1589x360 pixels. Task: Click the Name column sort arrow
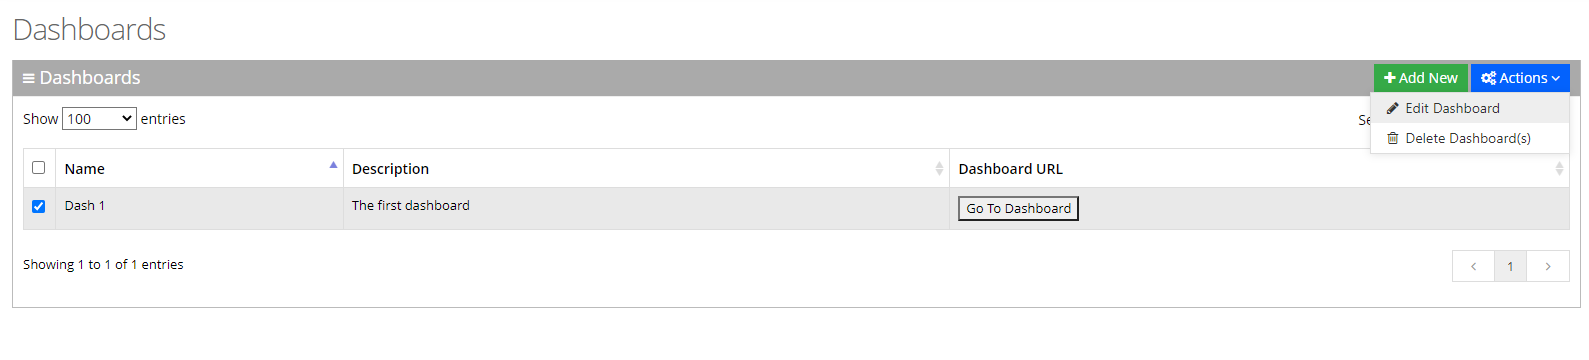[x=333, y=165]
